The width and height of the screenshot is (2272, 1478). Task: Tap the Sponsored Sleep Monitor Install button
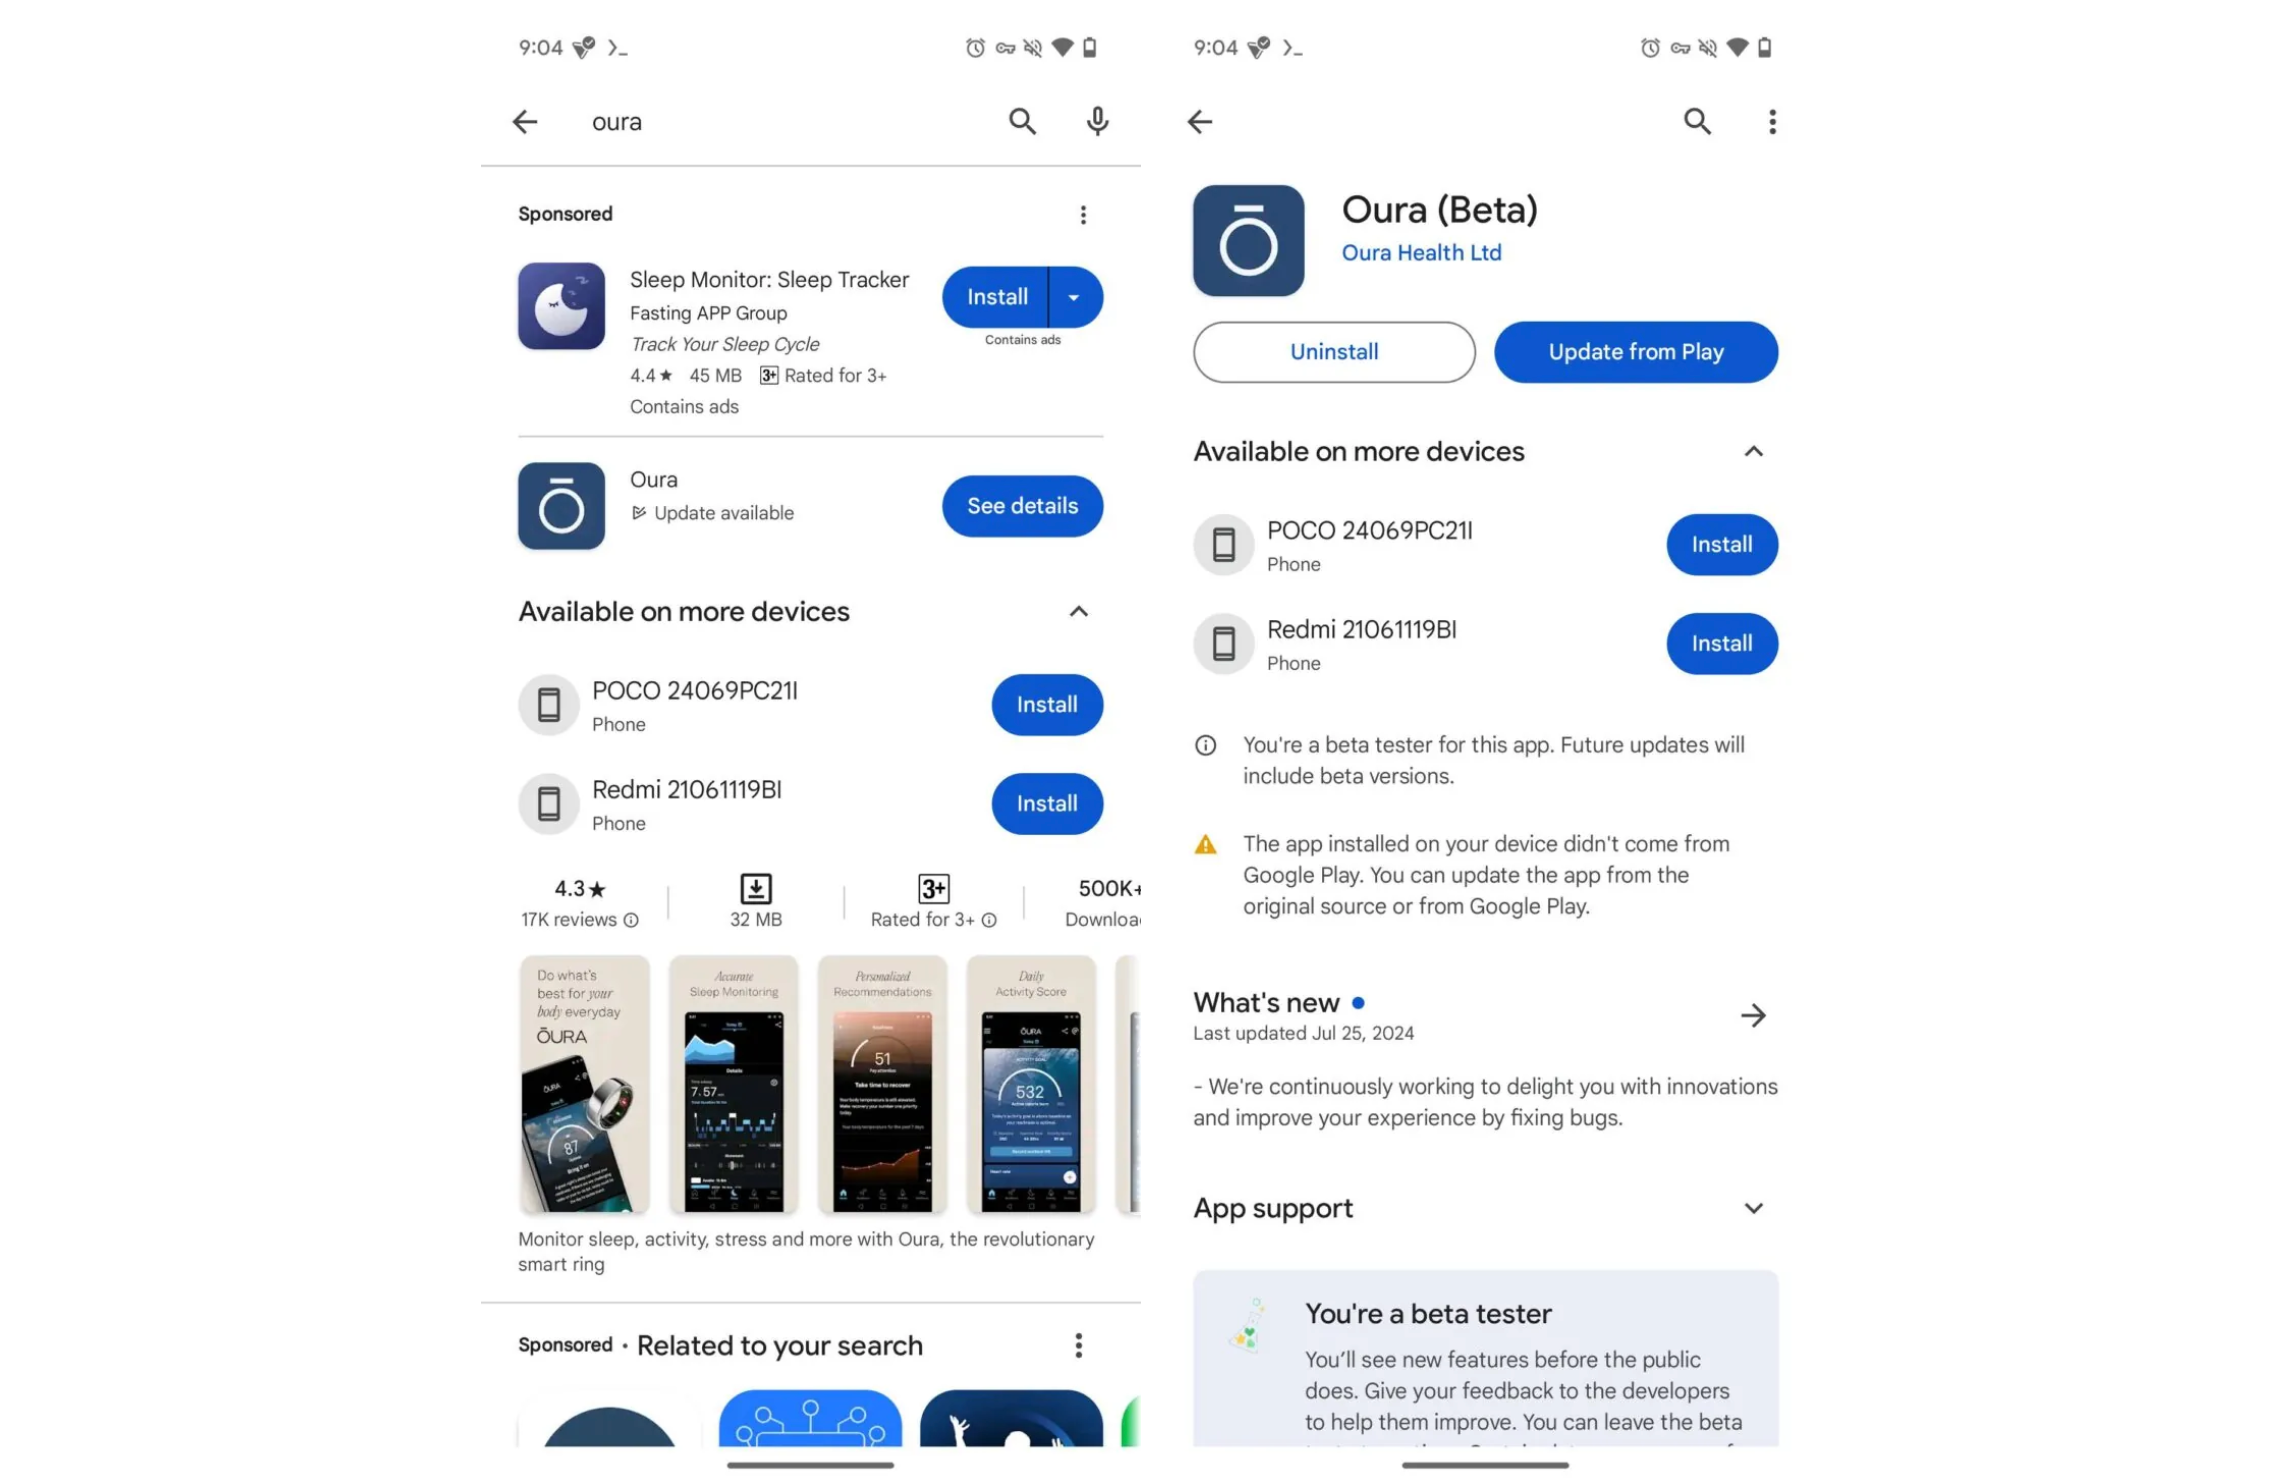point(995,295)
